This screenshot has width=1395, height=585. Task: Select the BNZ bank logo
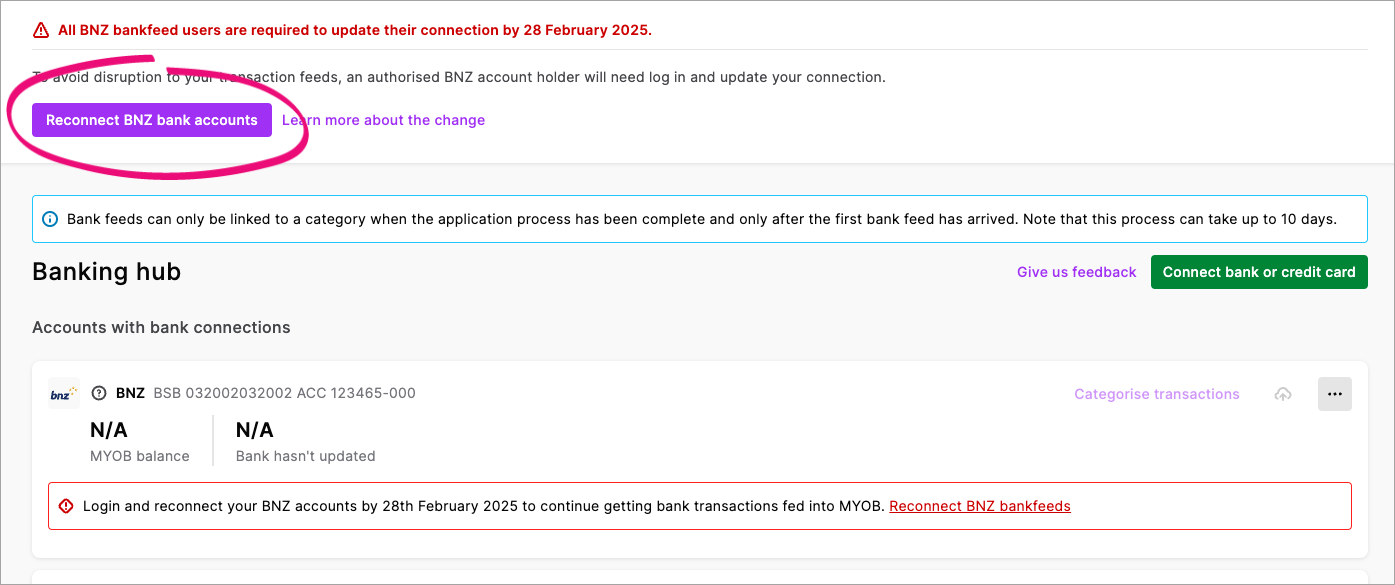coord(63,393)
